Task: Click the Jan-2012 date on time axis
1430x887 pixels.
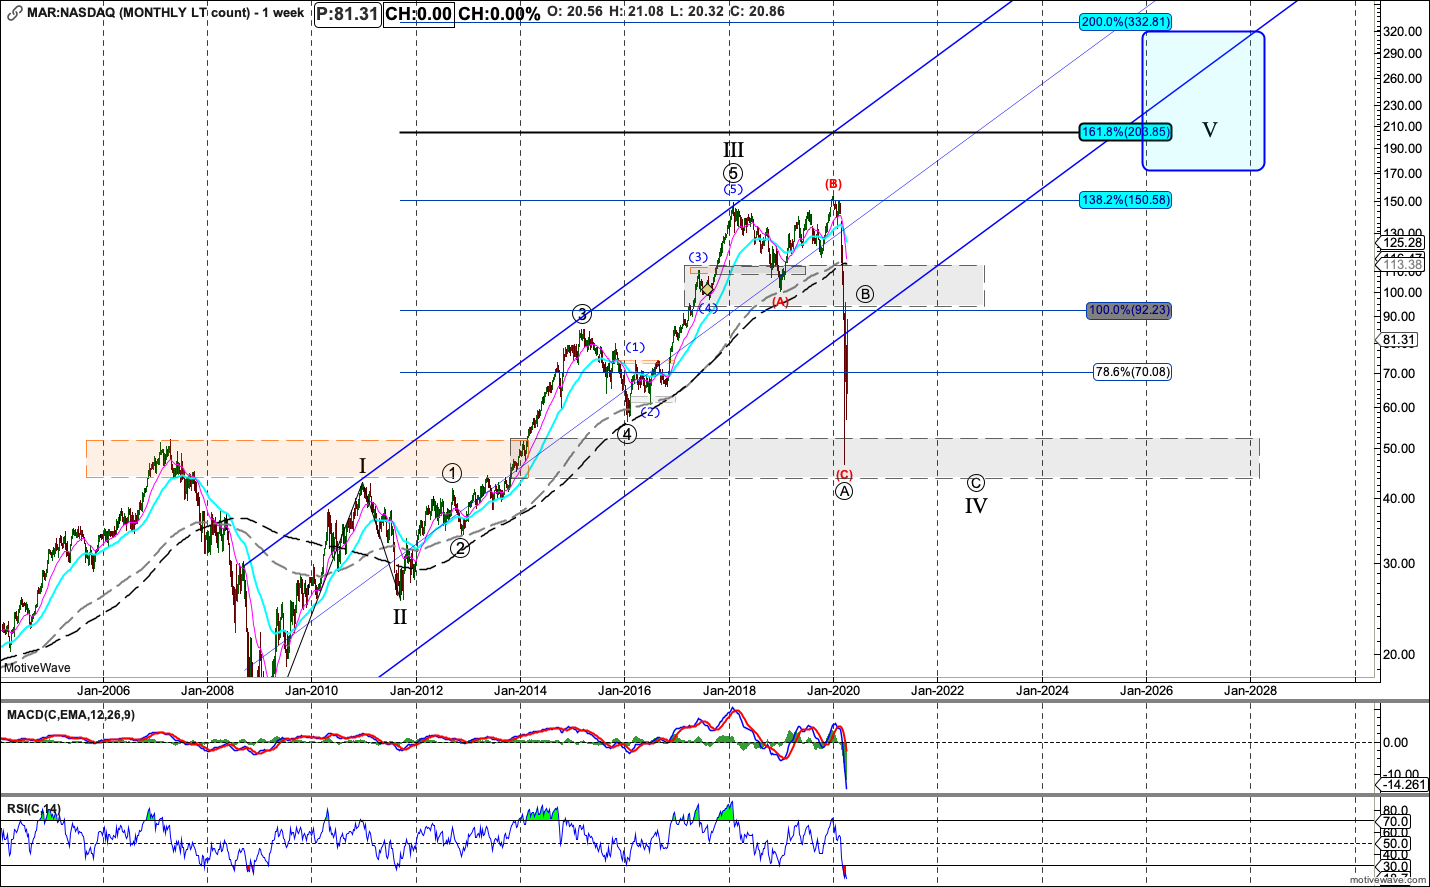Action: [416, 690]
